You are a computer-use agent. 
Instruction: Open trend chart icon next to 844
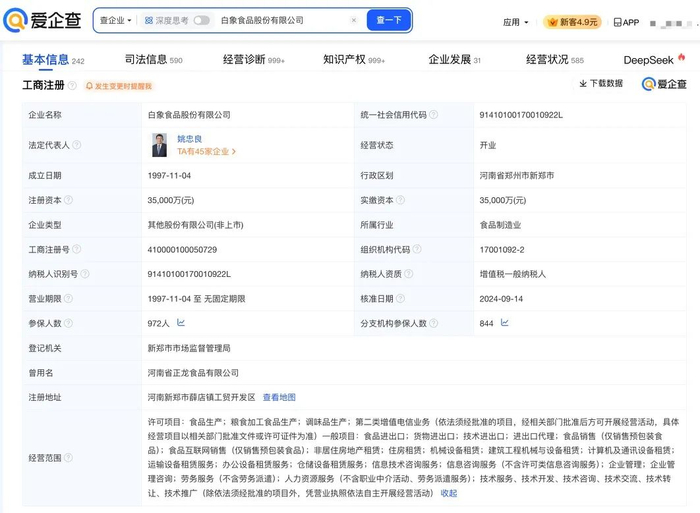pyautogui.click(x=504, y=322)
